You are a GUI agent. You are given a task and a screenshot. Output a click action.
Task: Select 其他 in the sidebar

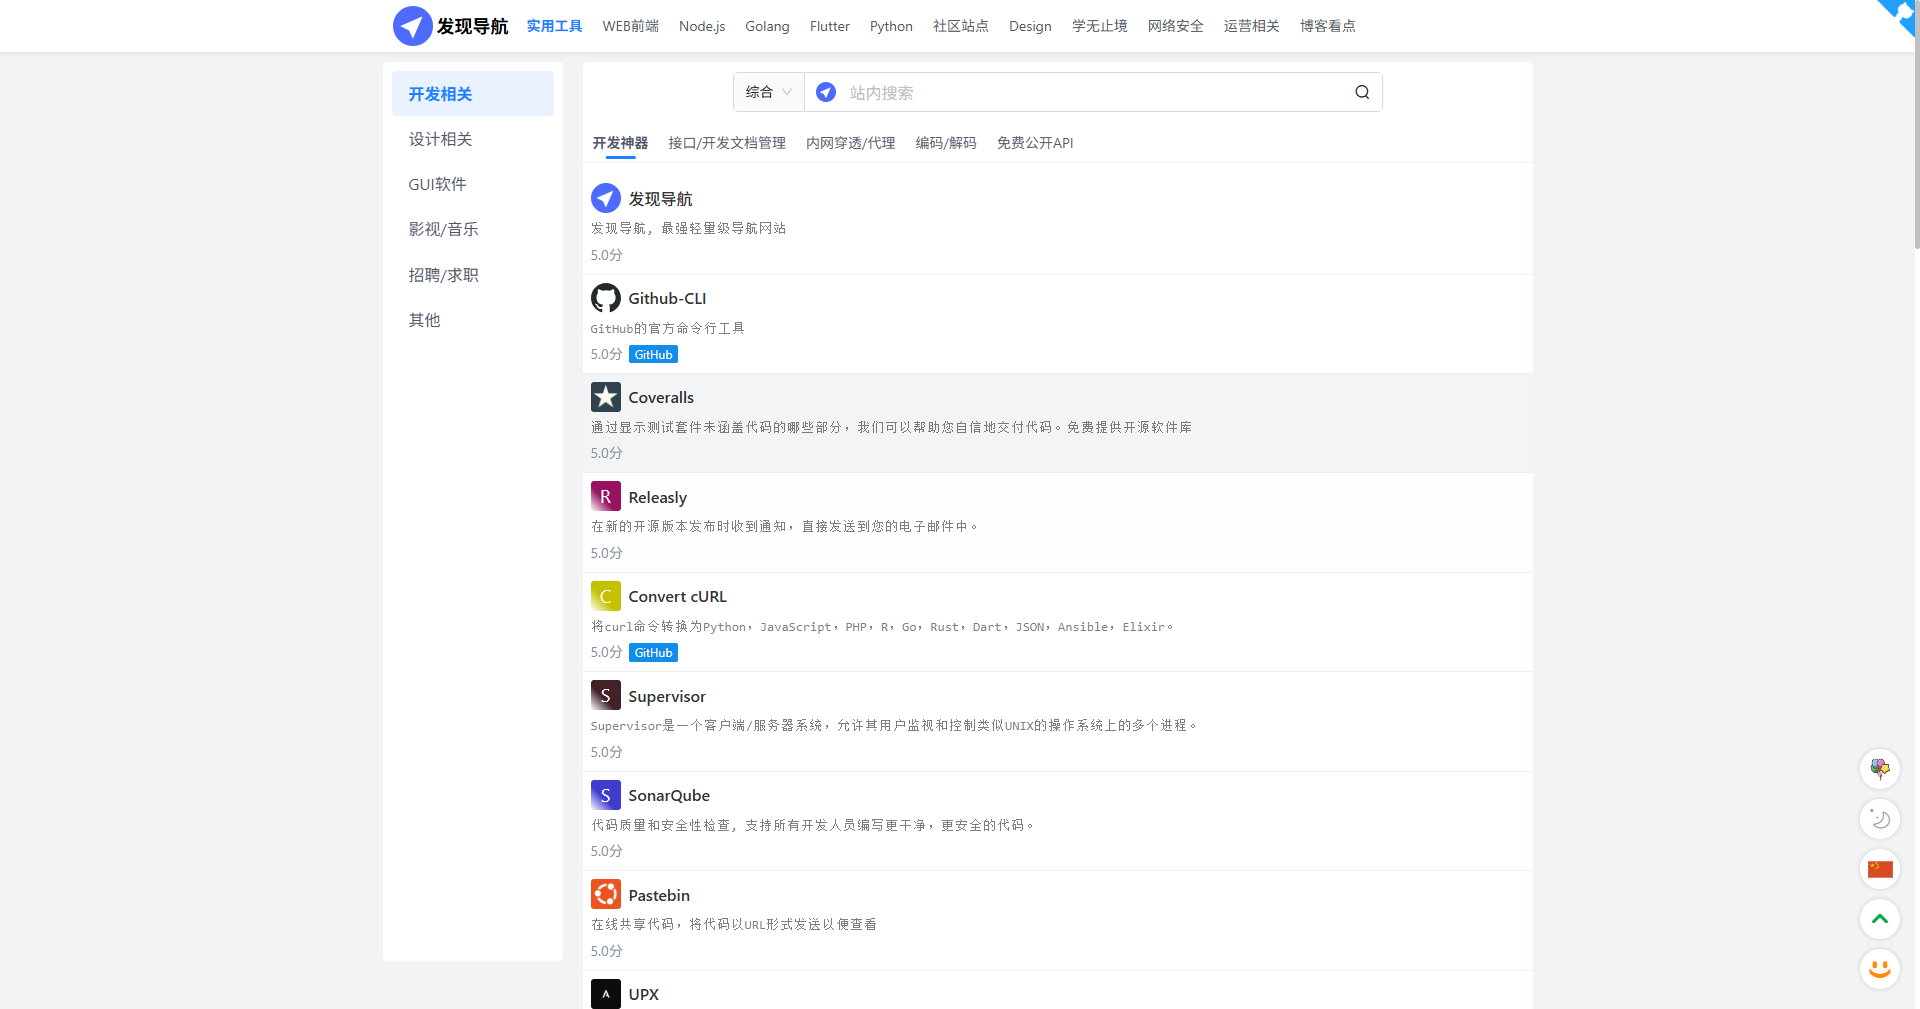point(473,320)
